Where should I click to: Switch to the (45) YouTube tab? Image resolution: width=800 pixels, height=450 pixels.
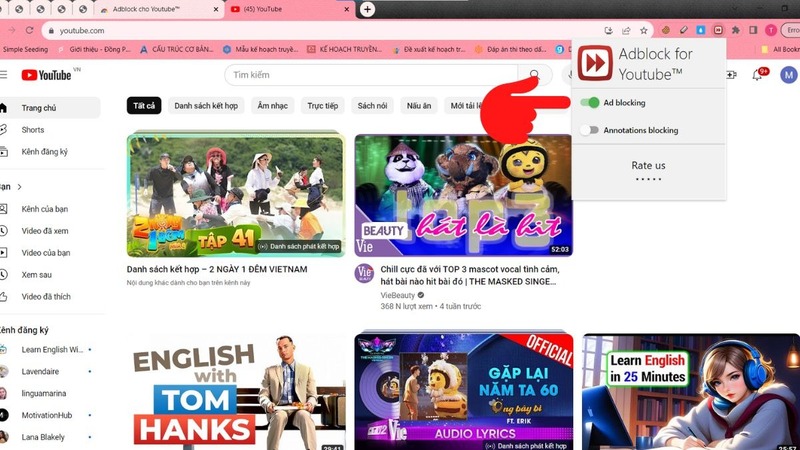(290, 9)
